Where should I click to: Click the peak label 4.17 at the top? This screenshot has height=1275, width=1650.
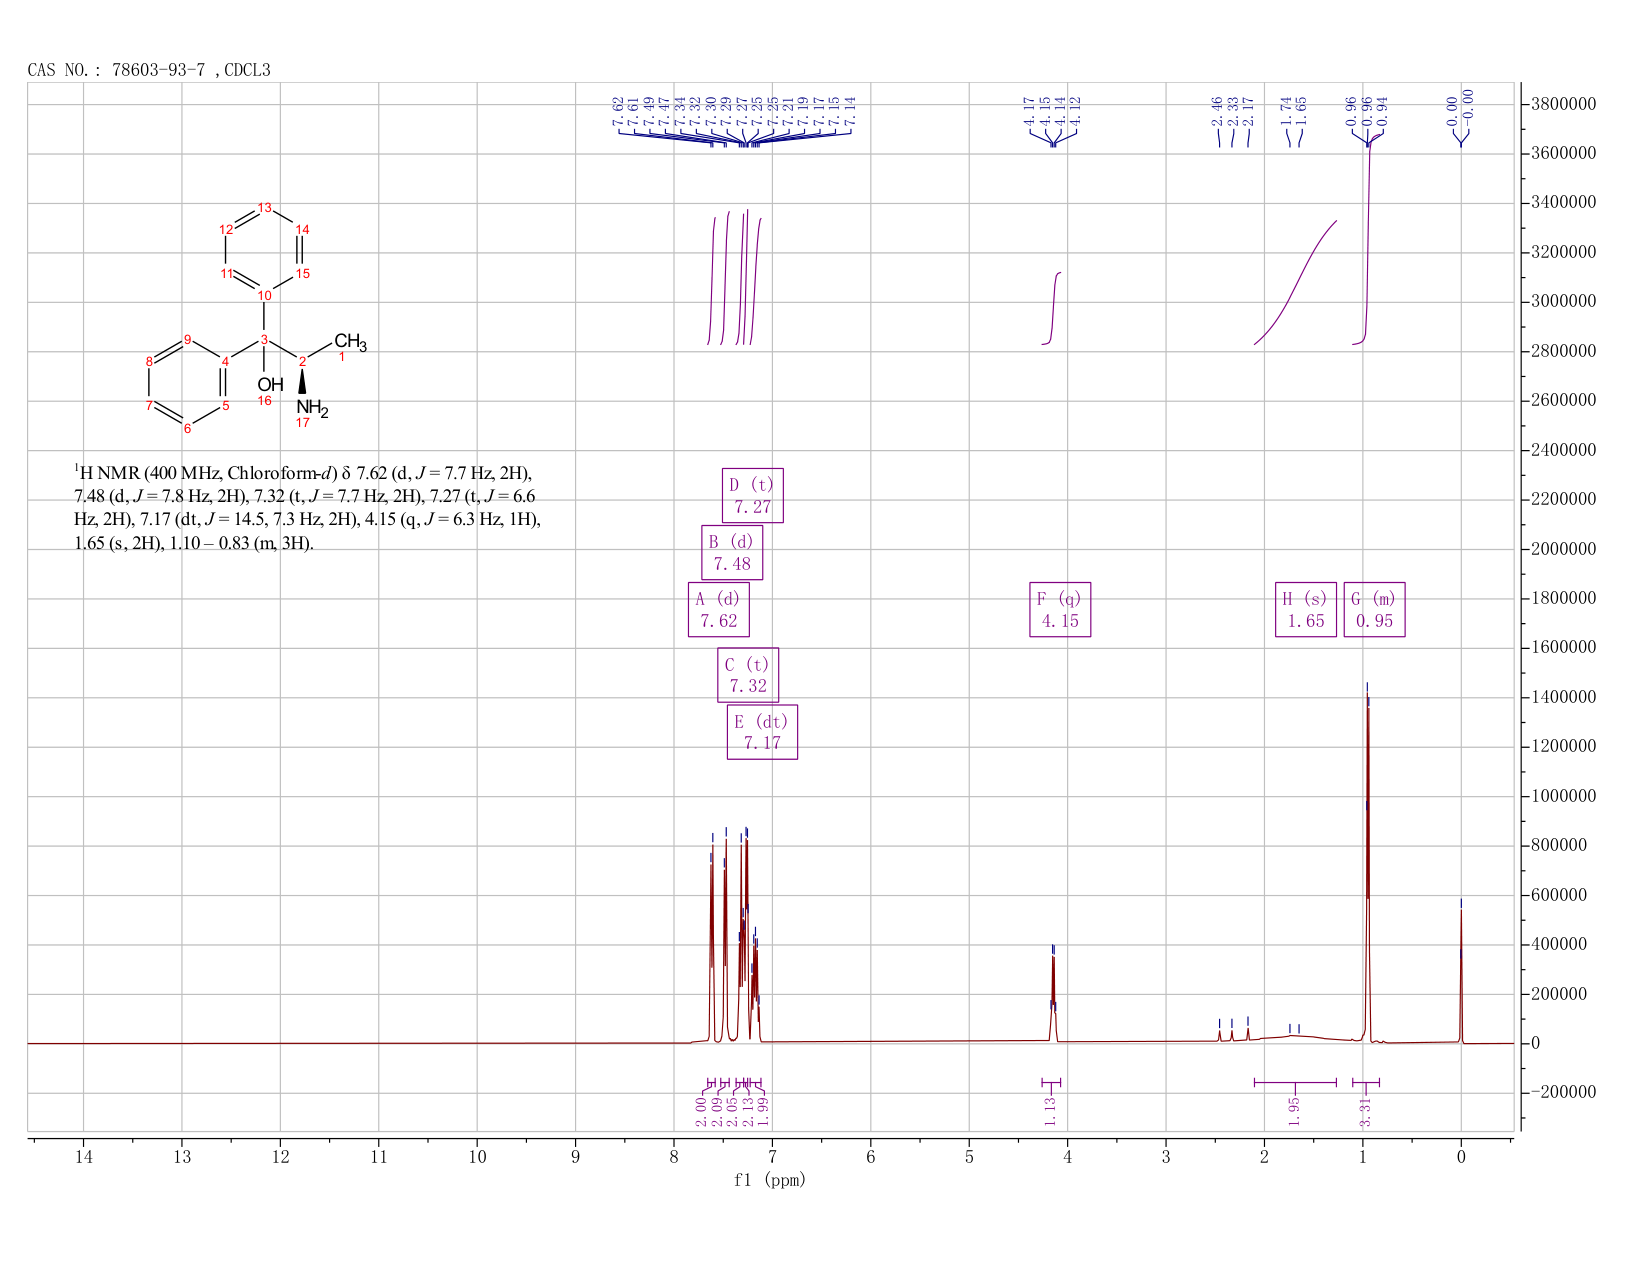[1029, 111]
